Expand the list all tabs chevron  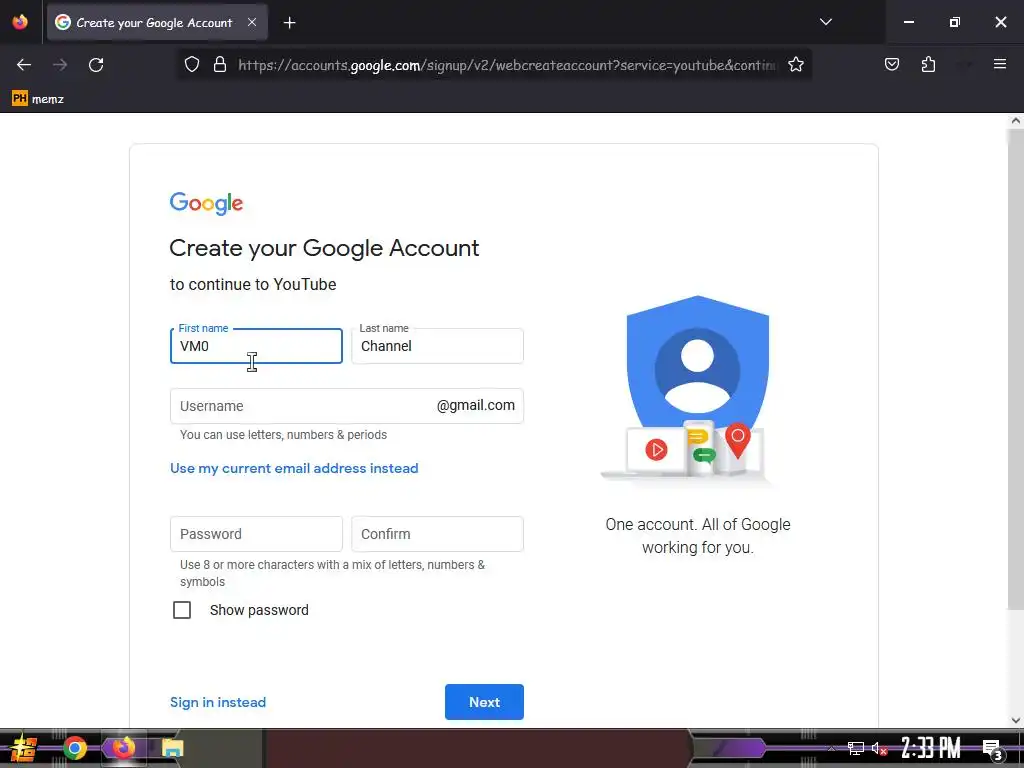tap(825, 22)
